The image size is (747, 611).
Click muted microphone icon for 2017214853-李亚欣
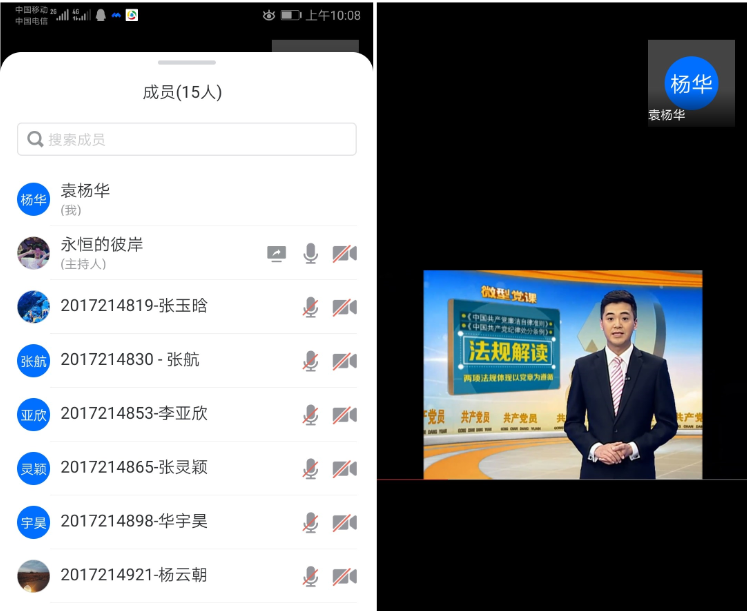(x=311, y=415)
